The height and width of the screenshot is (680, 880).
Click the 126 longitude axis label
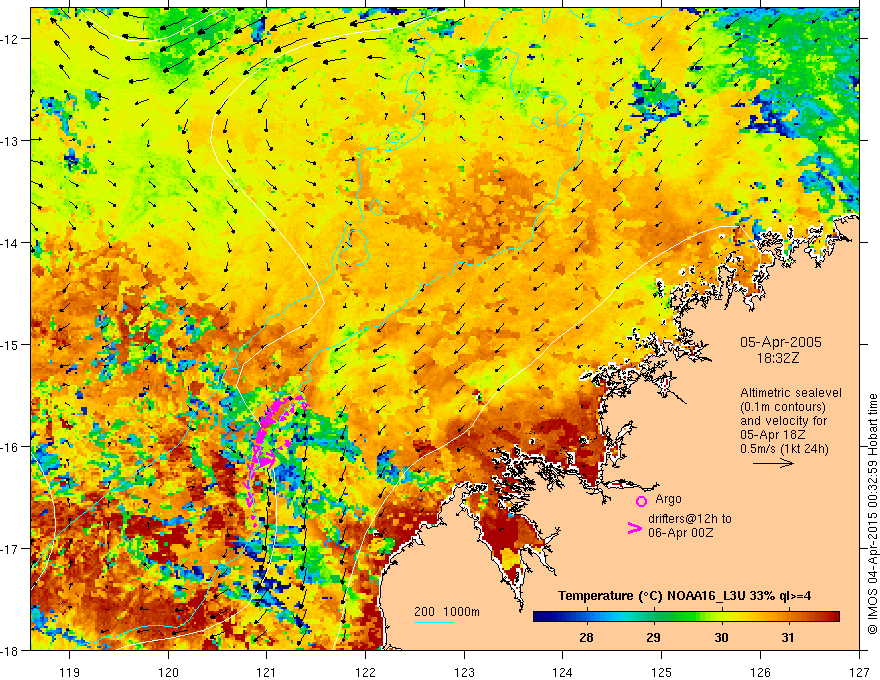[760, 672]
